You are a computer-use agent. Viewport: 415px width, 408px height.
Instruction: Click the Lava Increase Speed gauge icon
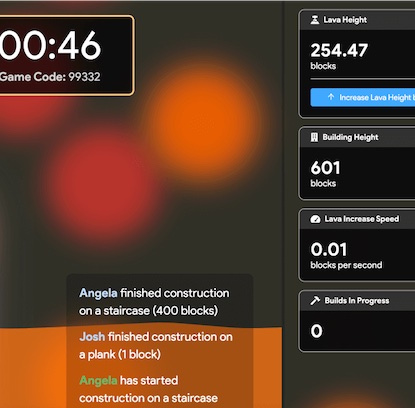click(x=315, y=219)
